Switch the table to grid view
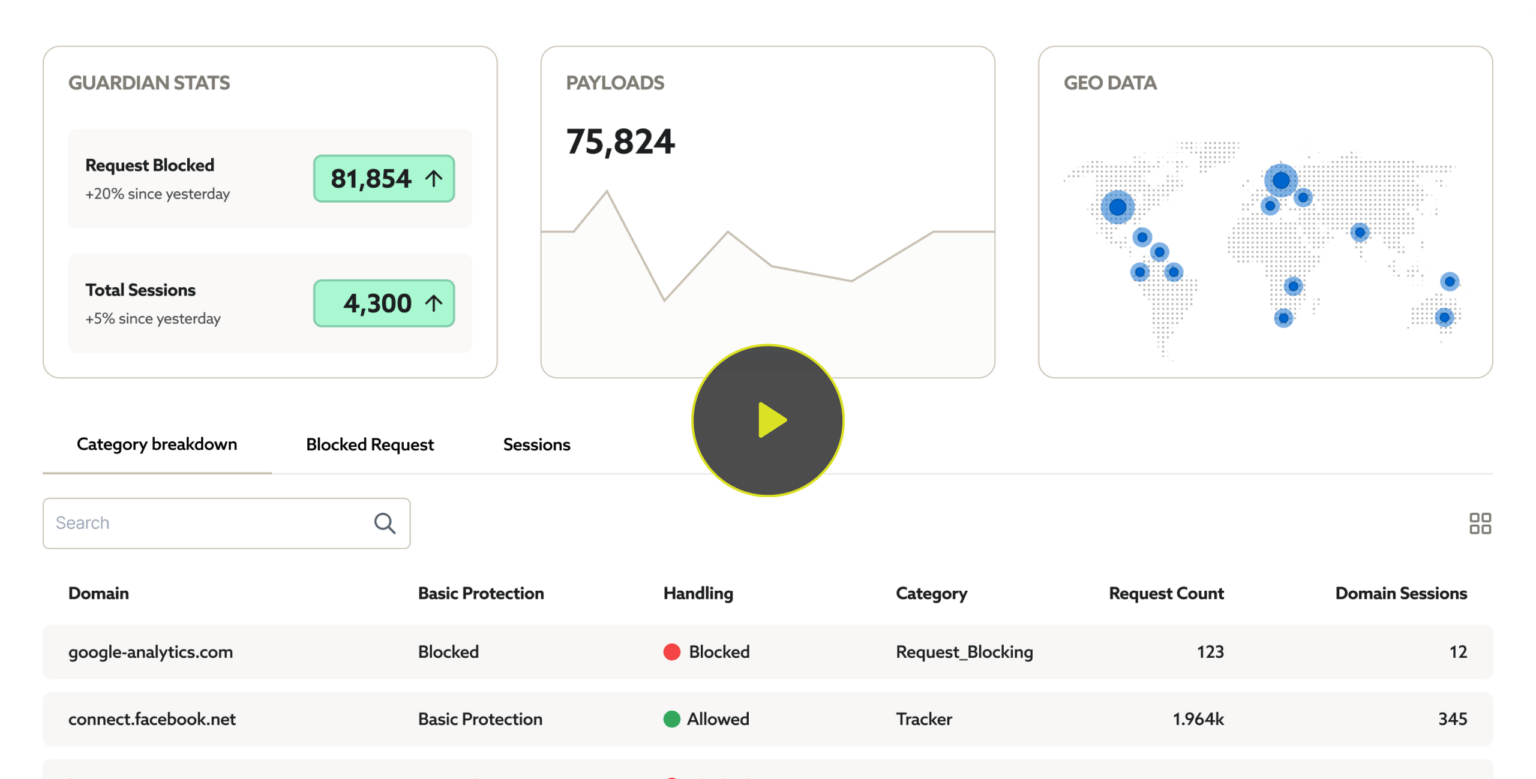 (x=1480, y=523)
